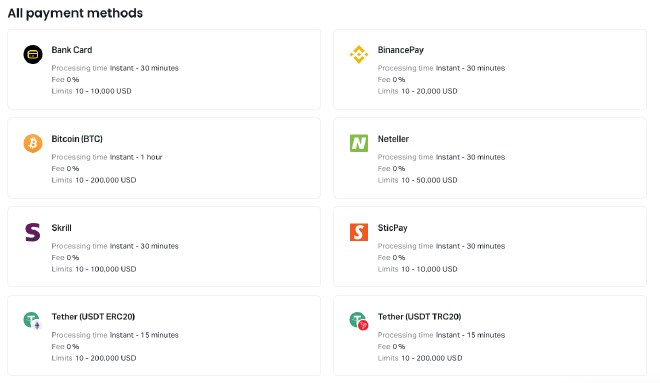Click the Tether TRC20 coin icon

(359, 321)
